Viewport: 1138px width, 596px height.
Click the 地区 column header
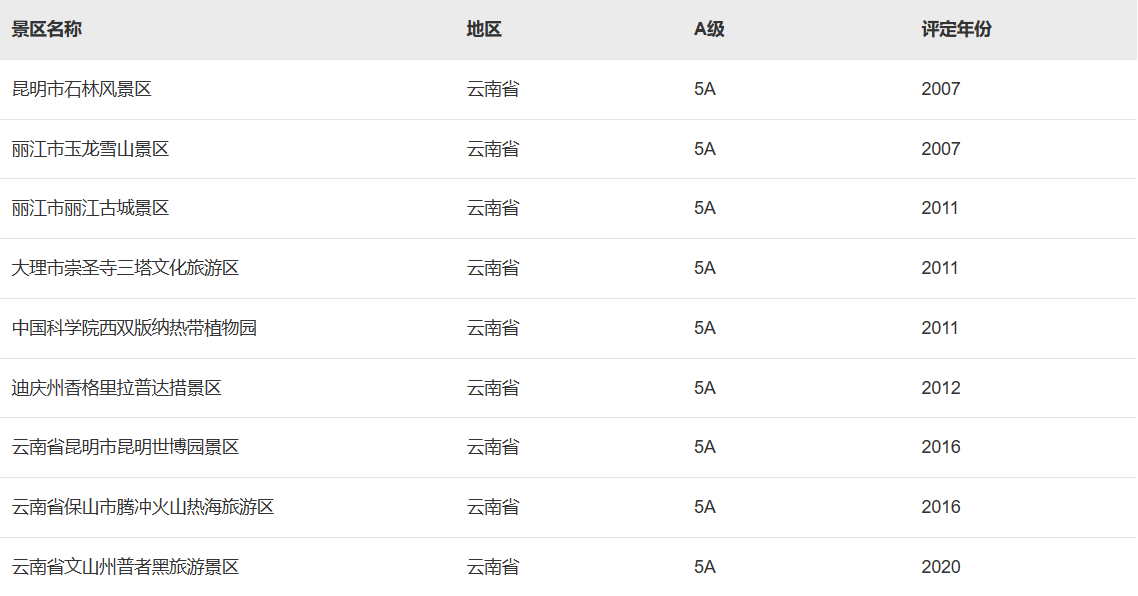point(484,29)
